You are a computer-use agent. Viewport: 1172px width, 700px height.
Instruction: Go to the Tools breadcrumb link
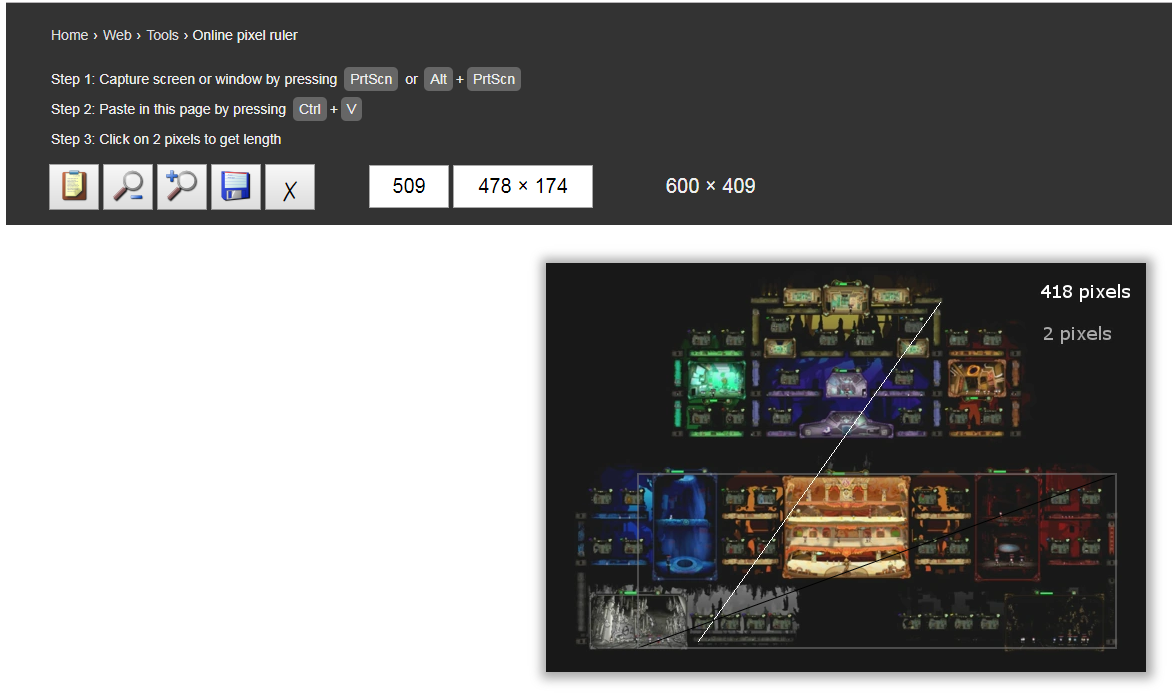pyautogui.click(x=162, y=35)
